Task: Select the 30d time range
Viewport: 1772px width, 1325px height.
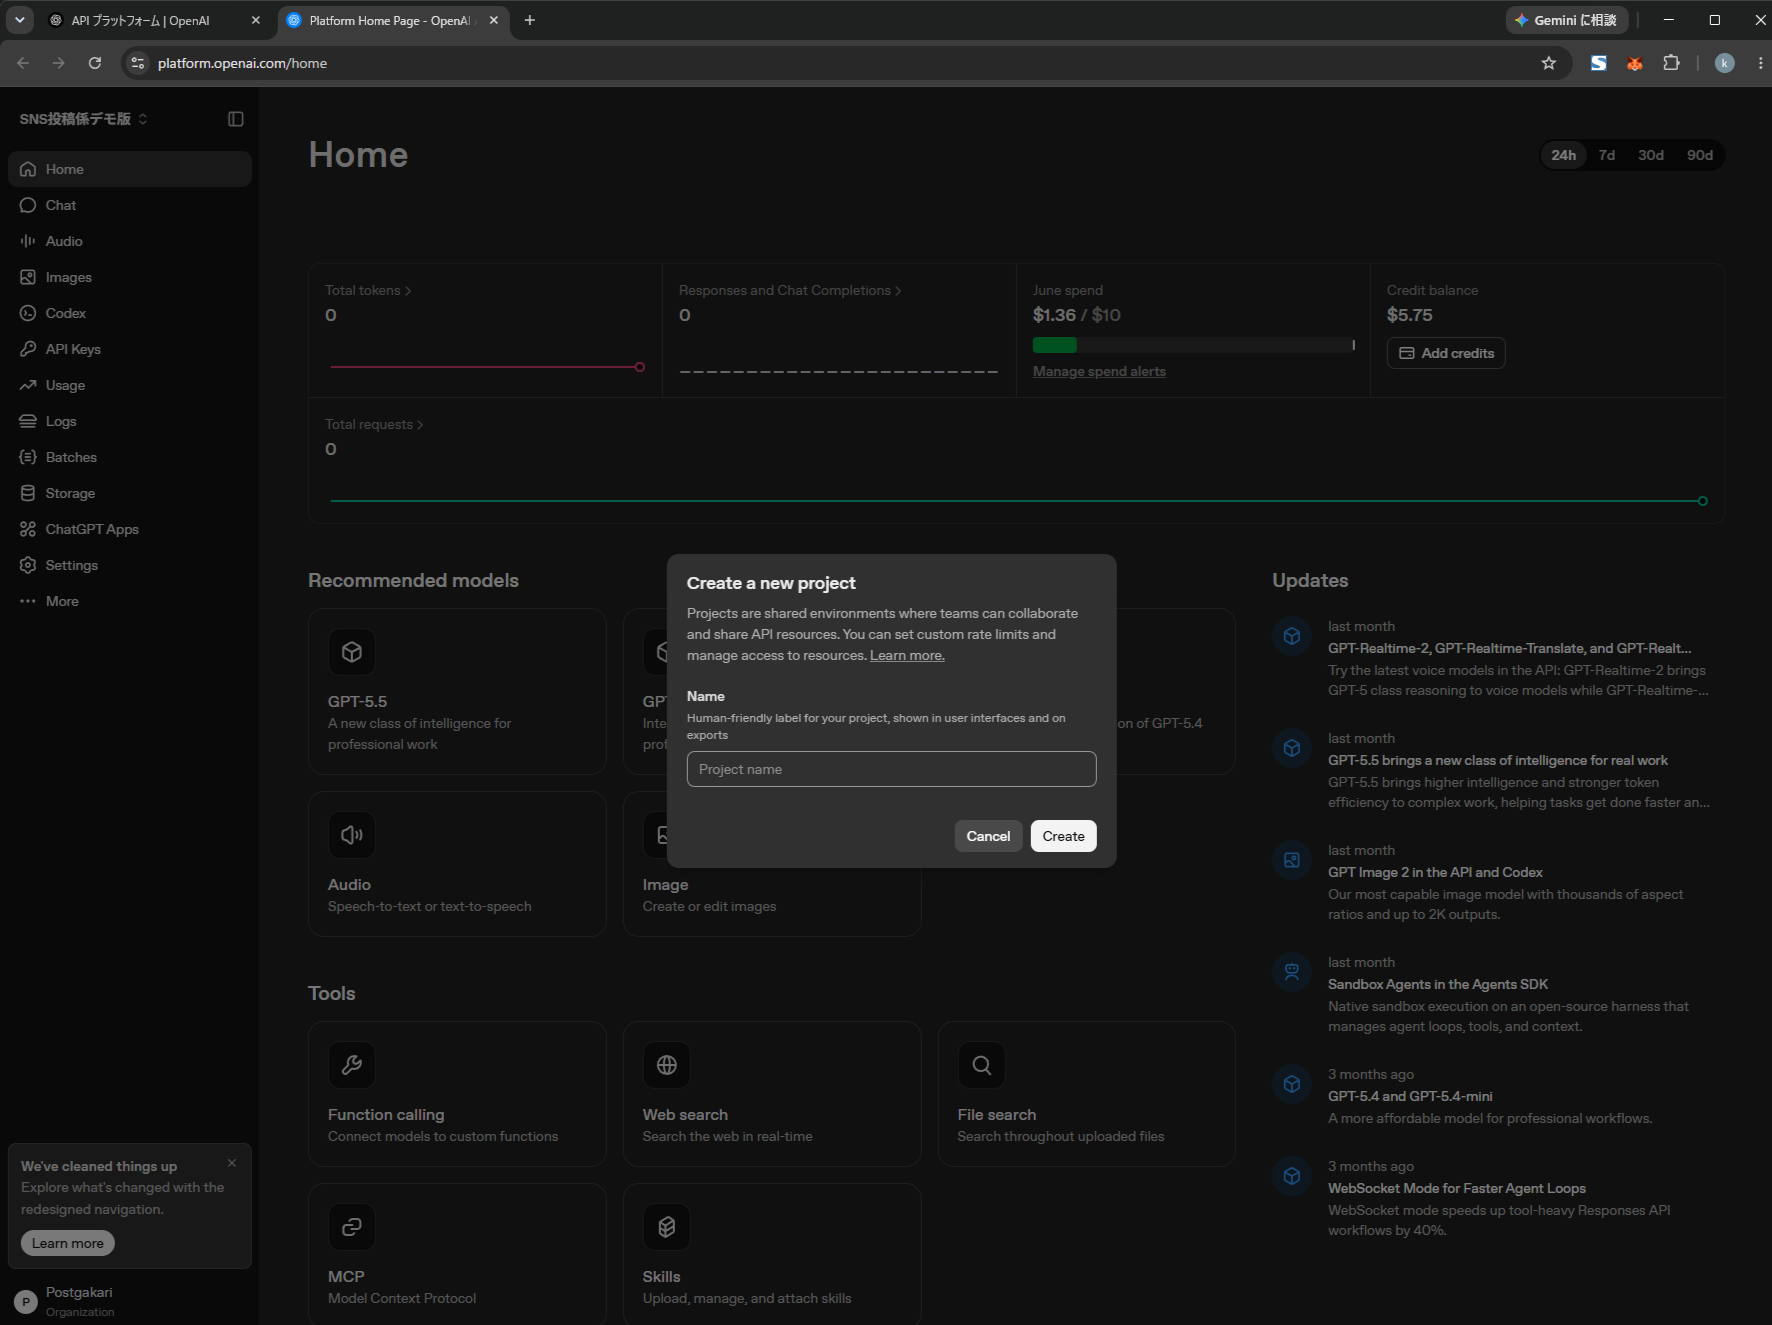Action: pyautogui.click(x=1651, y=155)
